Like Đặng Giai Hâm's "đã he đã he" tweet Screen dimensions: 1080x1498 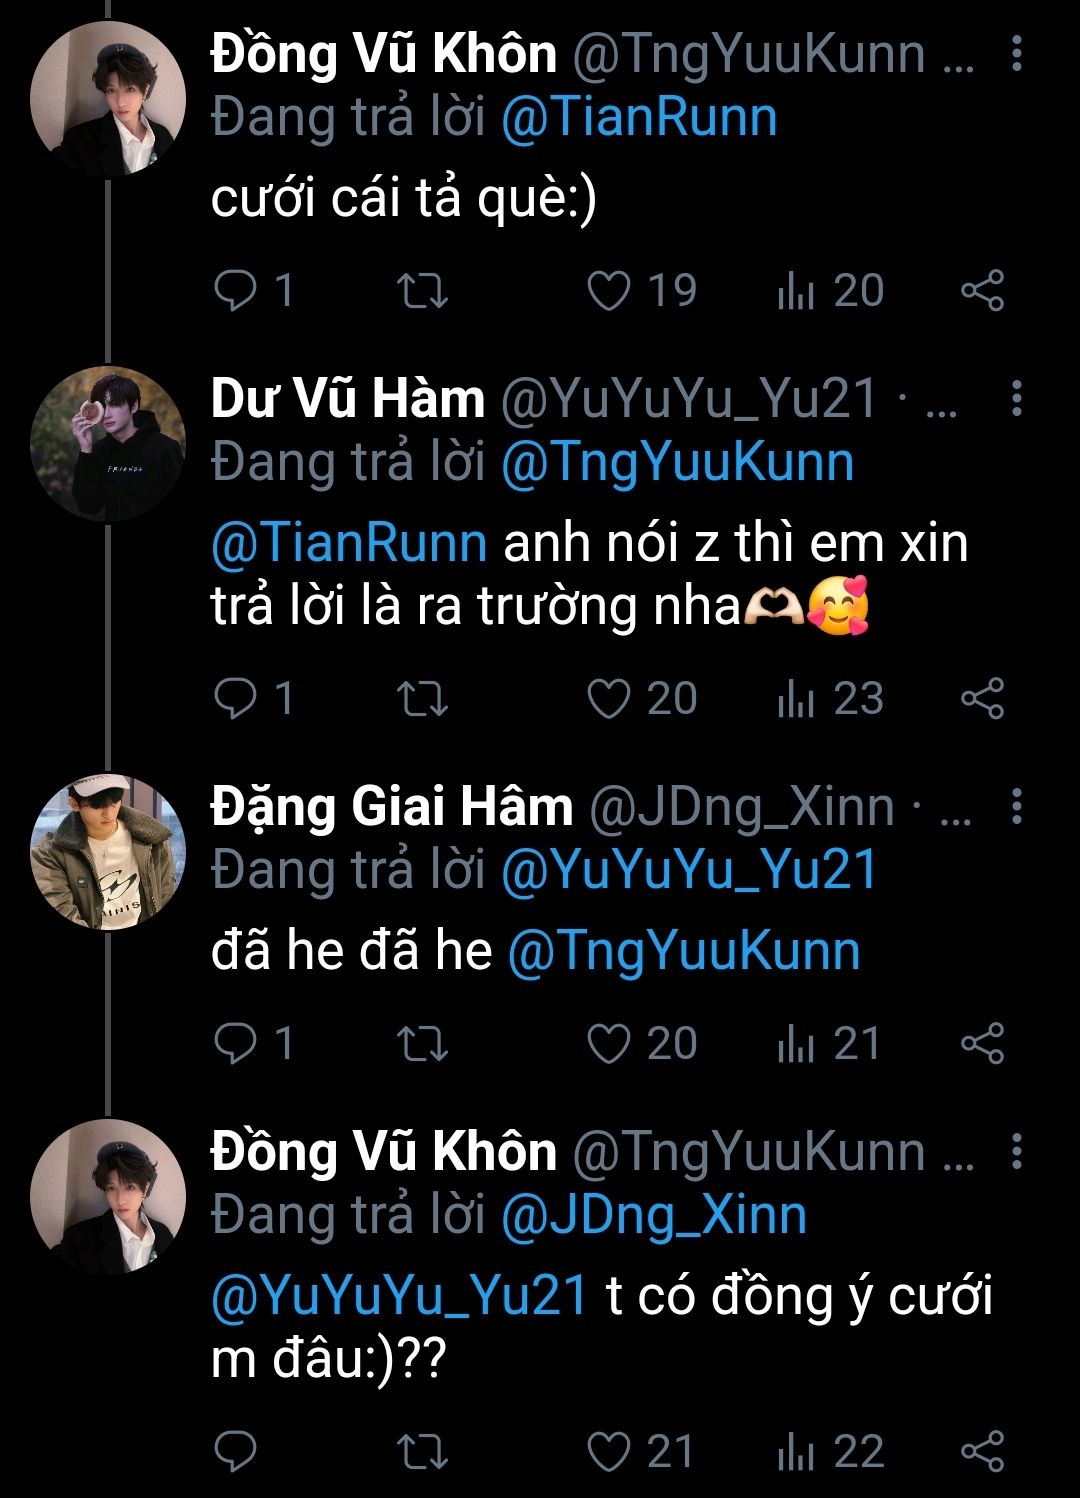point(608,1044)
